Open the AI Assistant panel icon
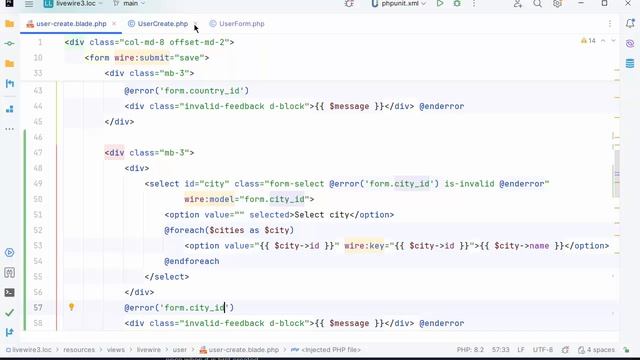Screen dimensions: 640x360 coord(630,43)
